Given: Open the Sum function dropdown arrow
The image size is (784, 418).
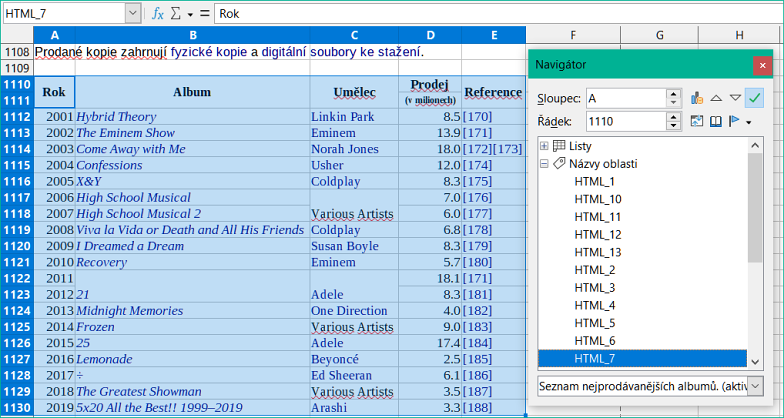Looking at the screenshot, I should [x=190, y=14].
